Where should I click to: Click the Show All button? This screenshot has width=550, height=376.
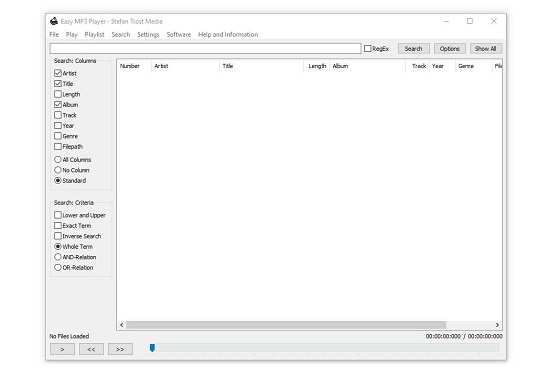pyautogui.click(x=486, y=48)
